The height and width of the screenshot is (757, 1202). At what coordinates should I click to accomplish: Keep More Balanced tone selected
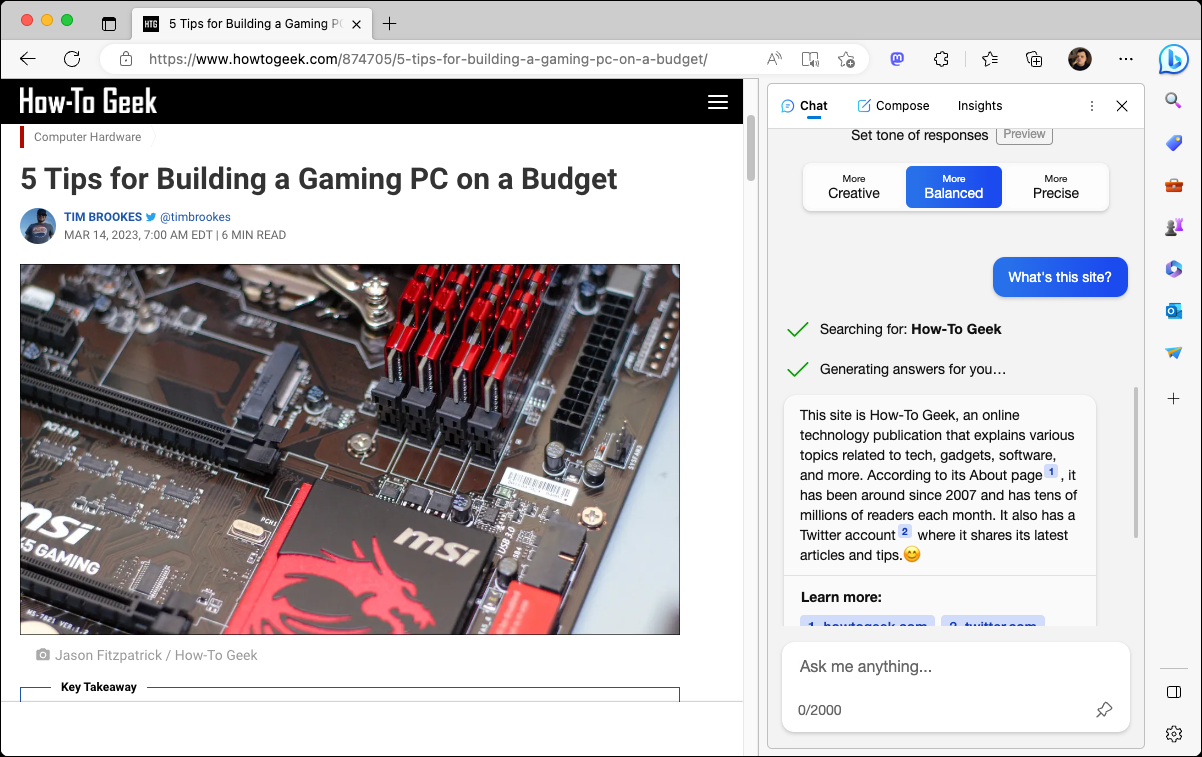coord(953,187)
